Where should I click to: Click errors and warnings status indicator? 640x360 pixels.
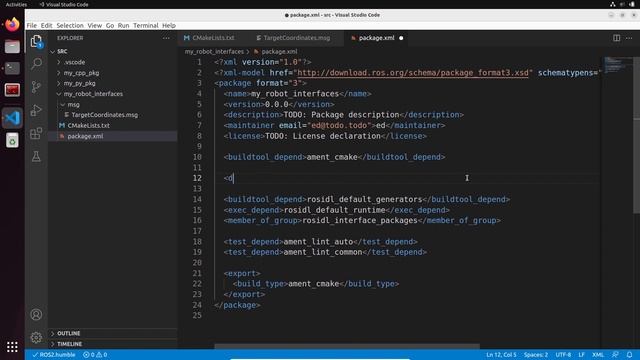pos(95,355)
